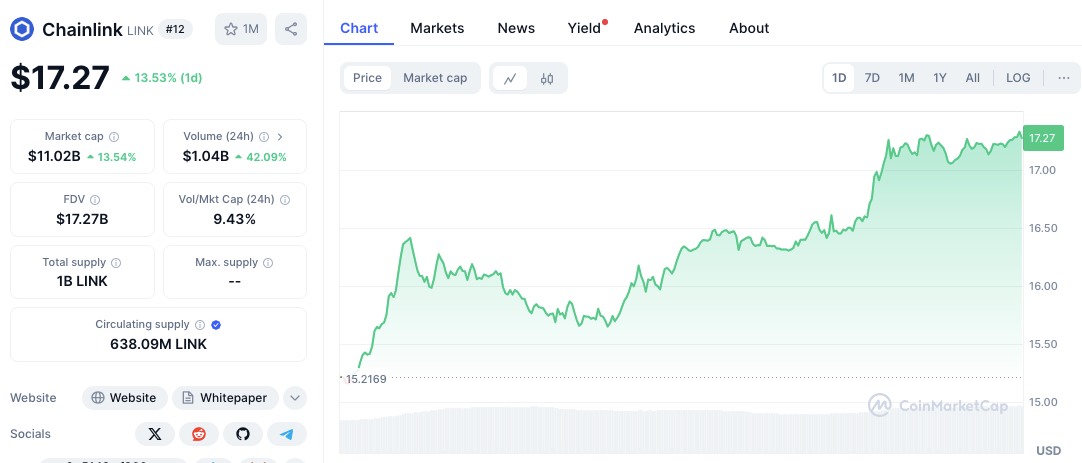Viewport: 1082px width, 463px height.
Task: Click the Chainlink logo icon
Action: point(22,29)
